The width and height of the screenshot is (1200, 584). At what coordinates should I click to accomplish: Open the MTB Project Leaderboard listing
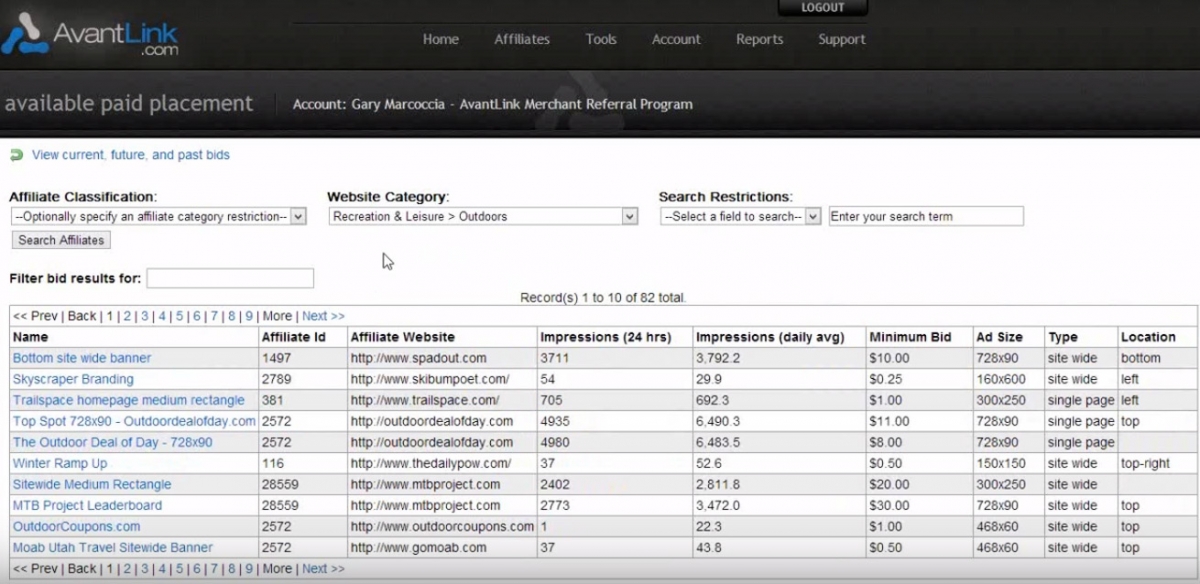[87, 505]
